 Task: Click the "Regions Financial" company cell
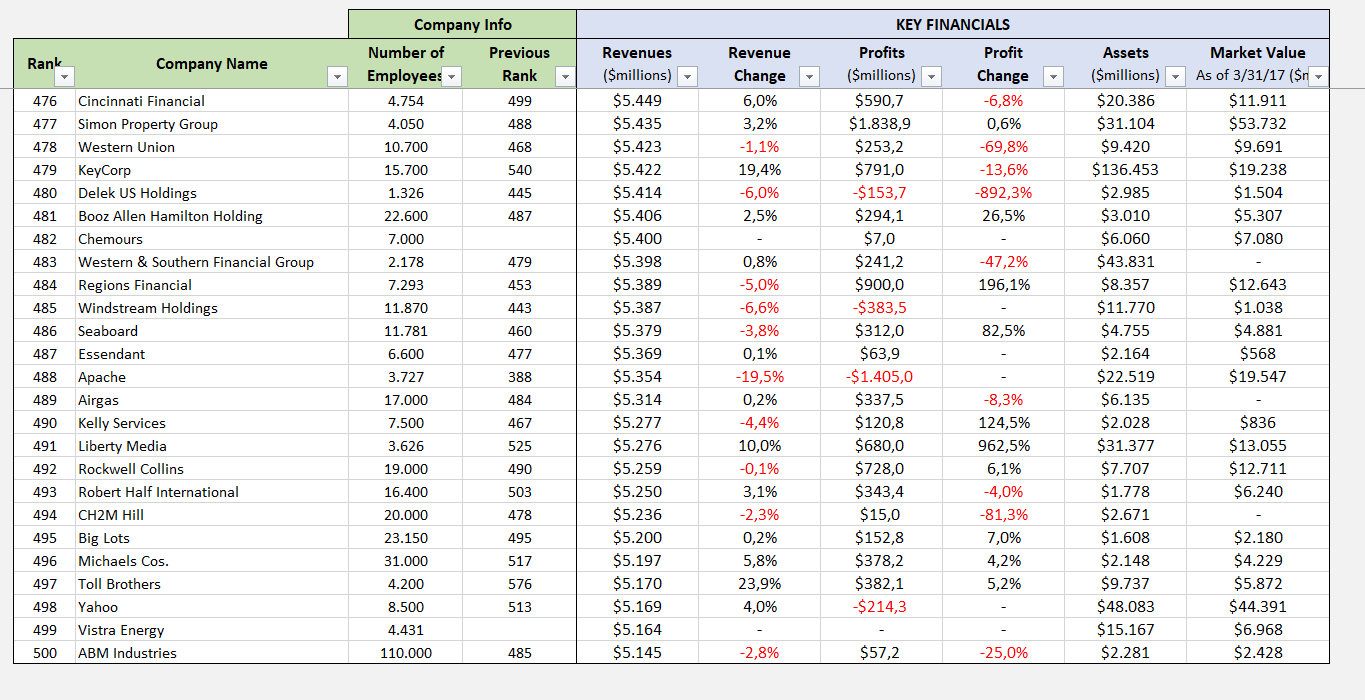click(212, 285)
